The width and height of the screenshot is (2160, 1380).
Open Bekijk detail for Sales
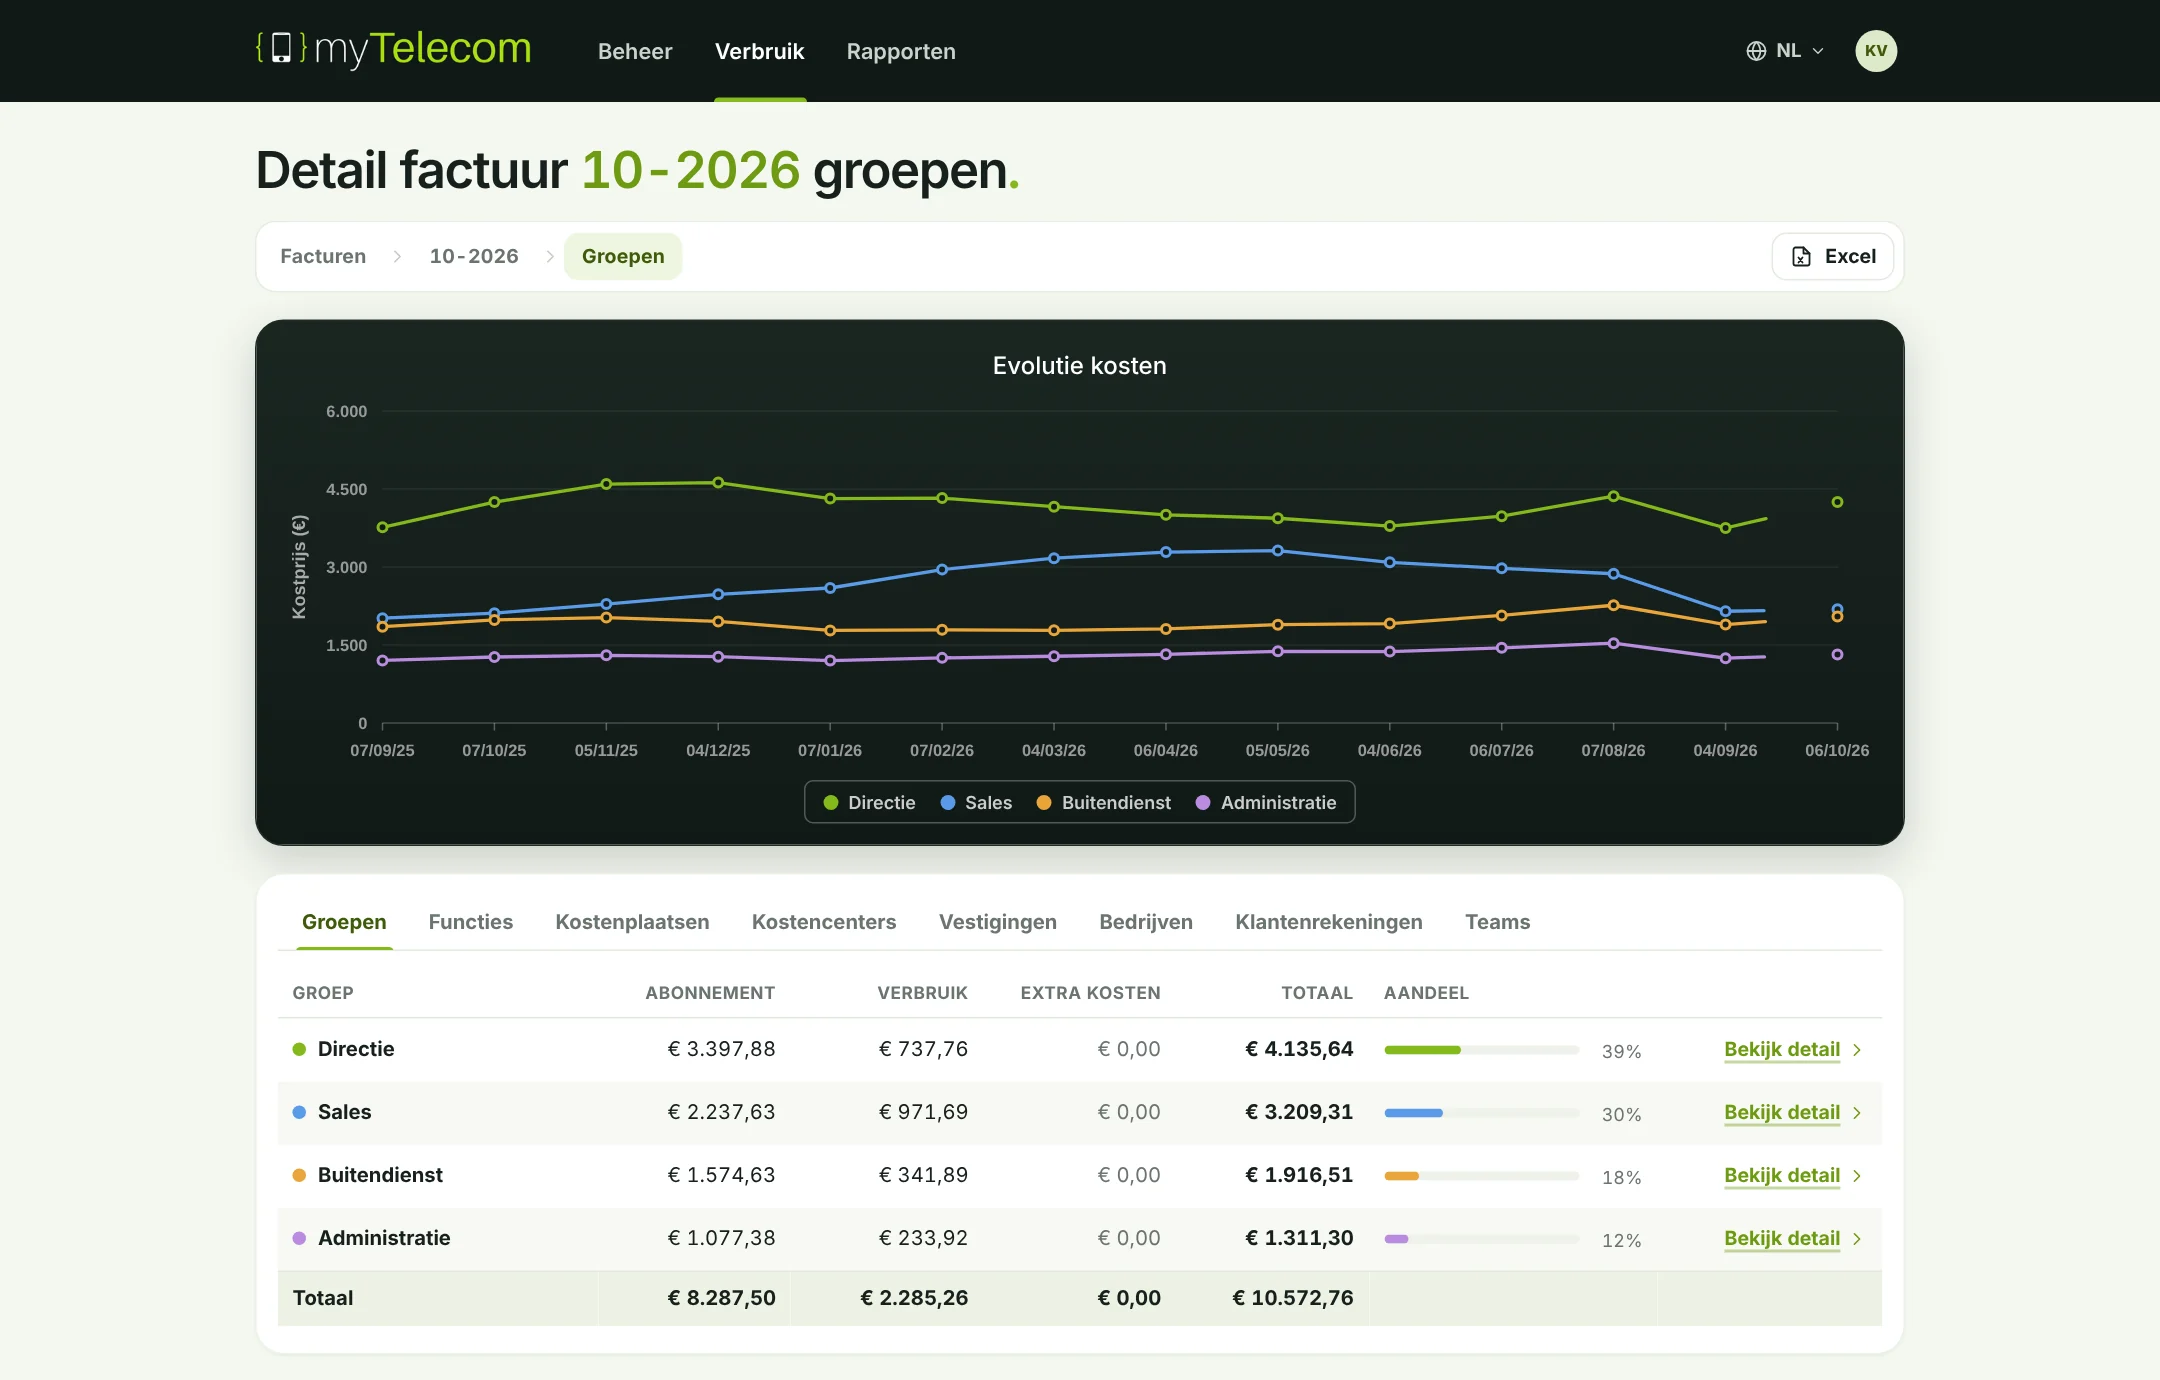[1782, 1112]
